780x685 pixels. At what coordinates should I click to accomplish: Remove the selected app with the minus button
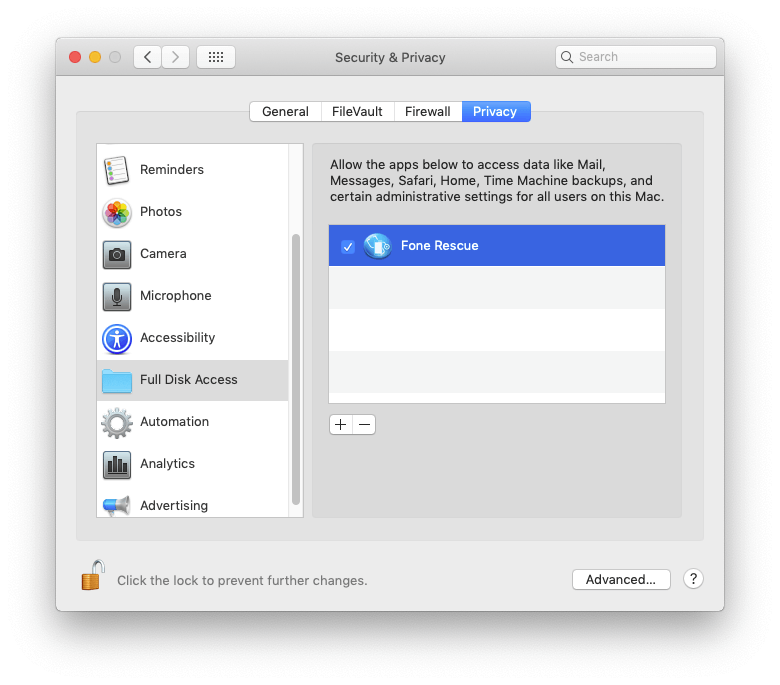click(x=364, y=424)
